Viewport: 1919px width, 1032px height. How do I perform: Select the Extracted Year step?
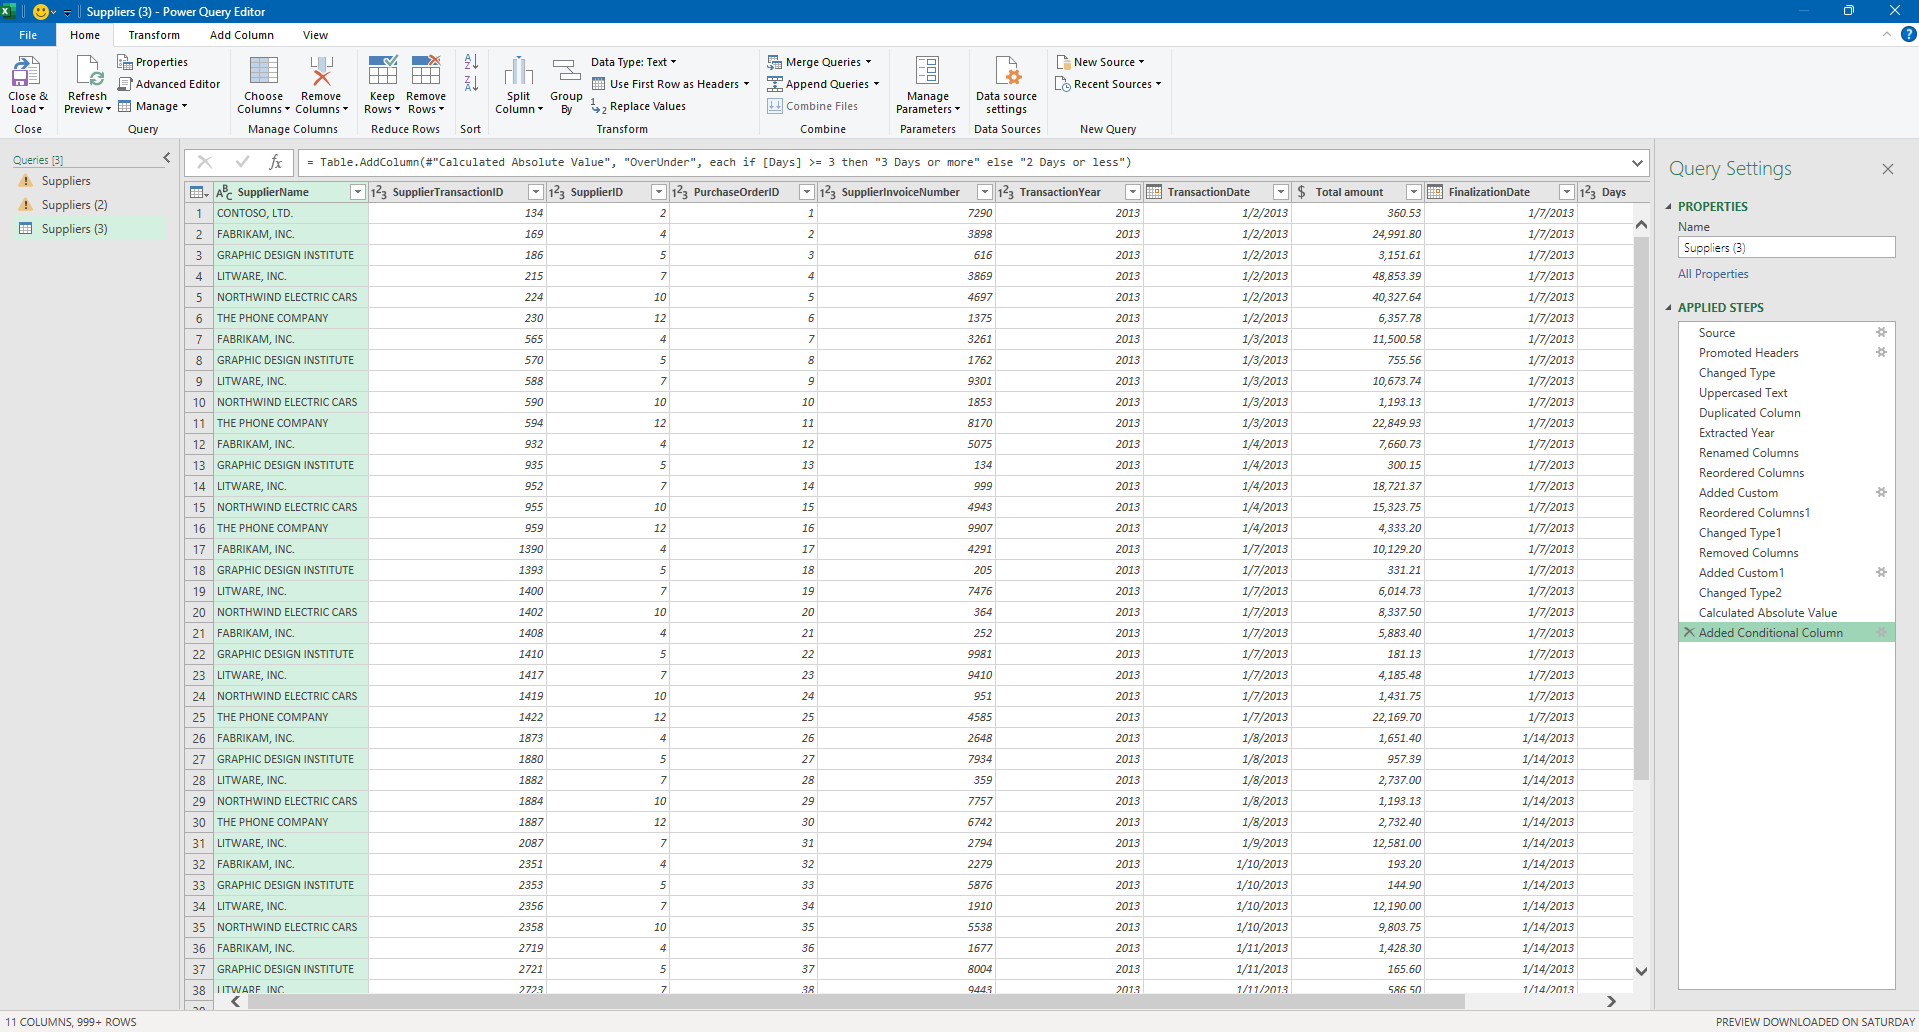click(x=1736, y=433)
